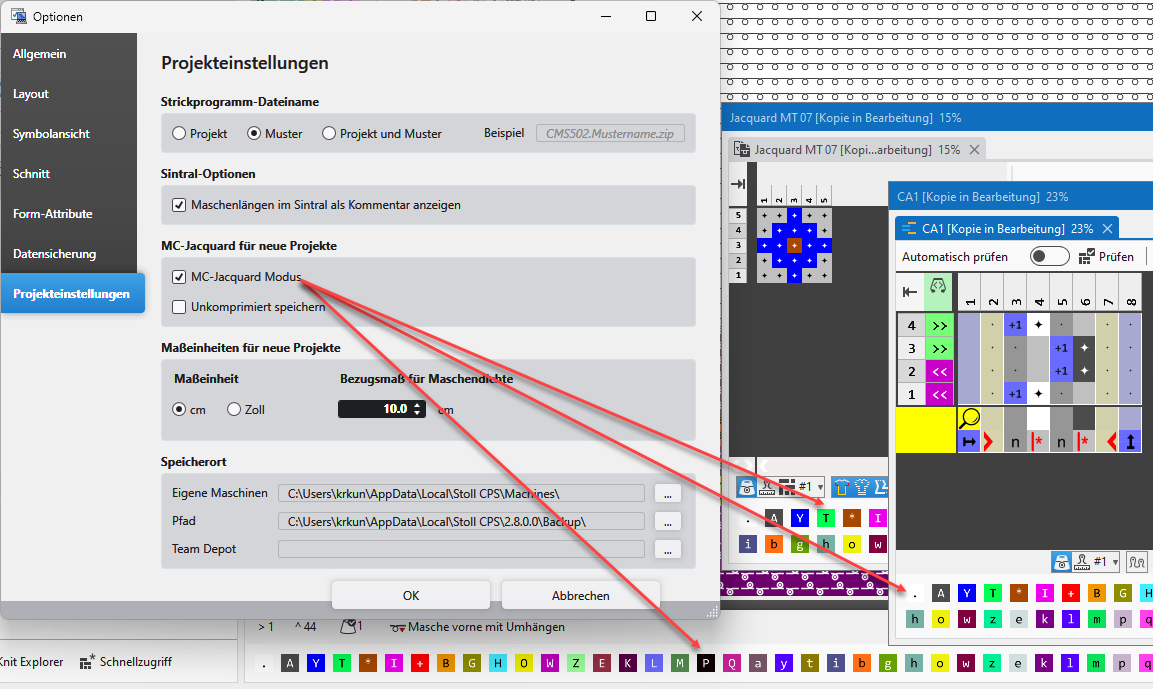Click the magnifier icon in the yellow cell
The height and width of the screenshot is (689, 1153).
[x=969, y=418]
